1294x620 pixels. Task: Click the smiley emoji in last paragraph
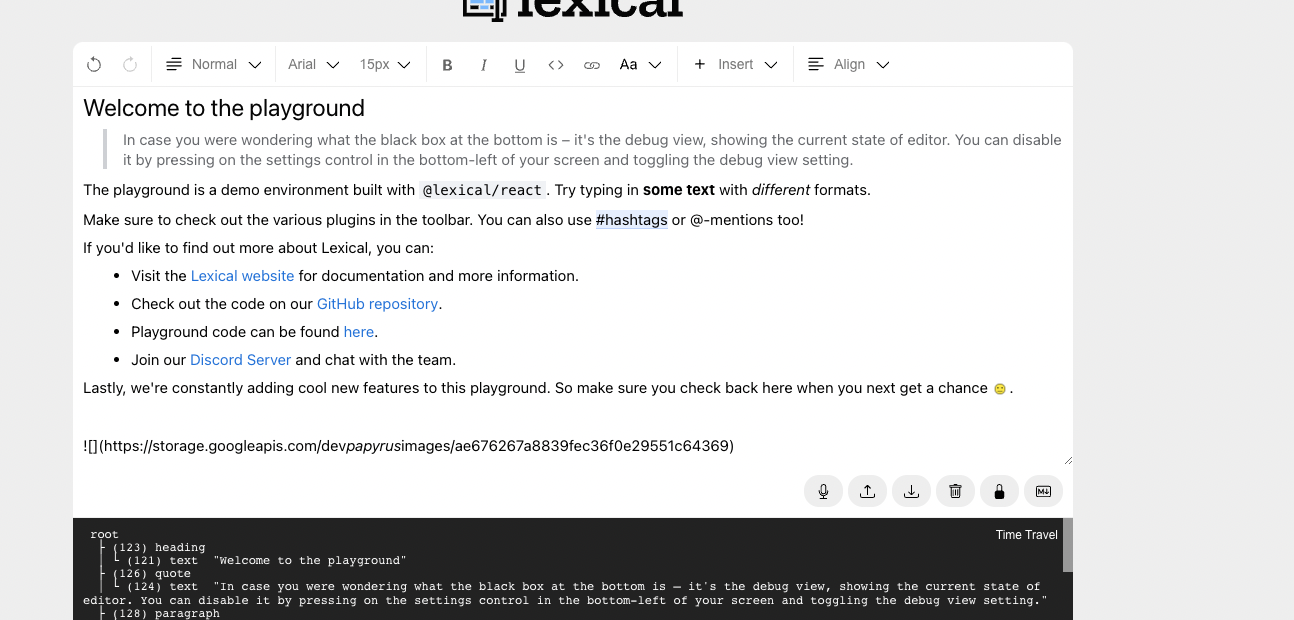pos(999,389)
